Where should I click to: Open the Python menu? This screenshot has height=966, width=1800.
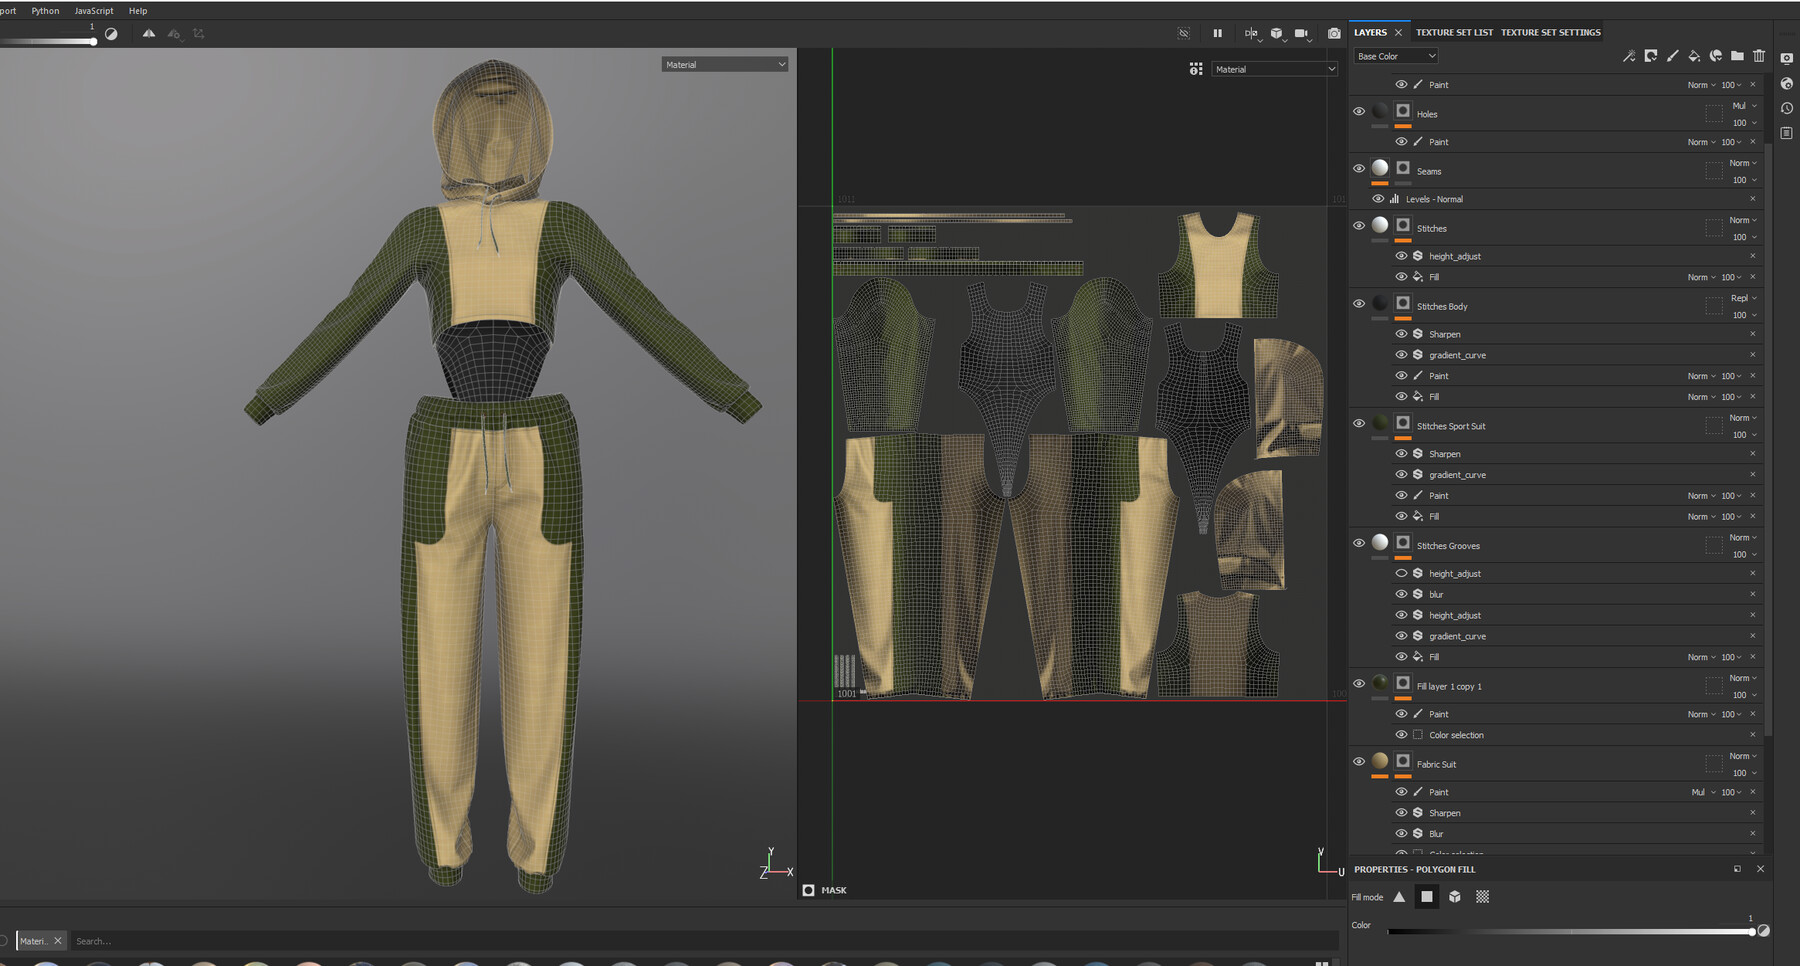pyautogui.click(x=45, y=10)
